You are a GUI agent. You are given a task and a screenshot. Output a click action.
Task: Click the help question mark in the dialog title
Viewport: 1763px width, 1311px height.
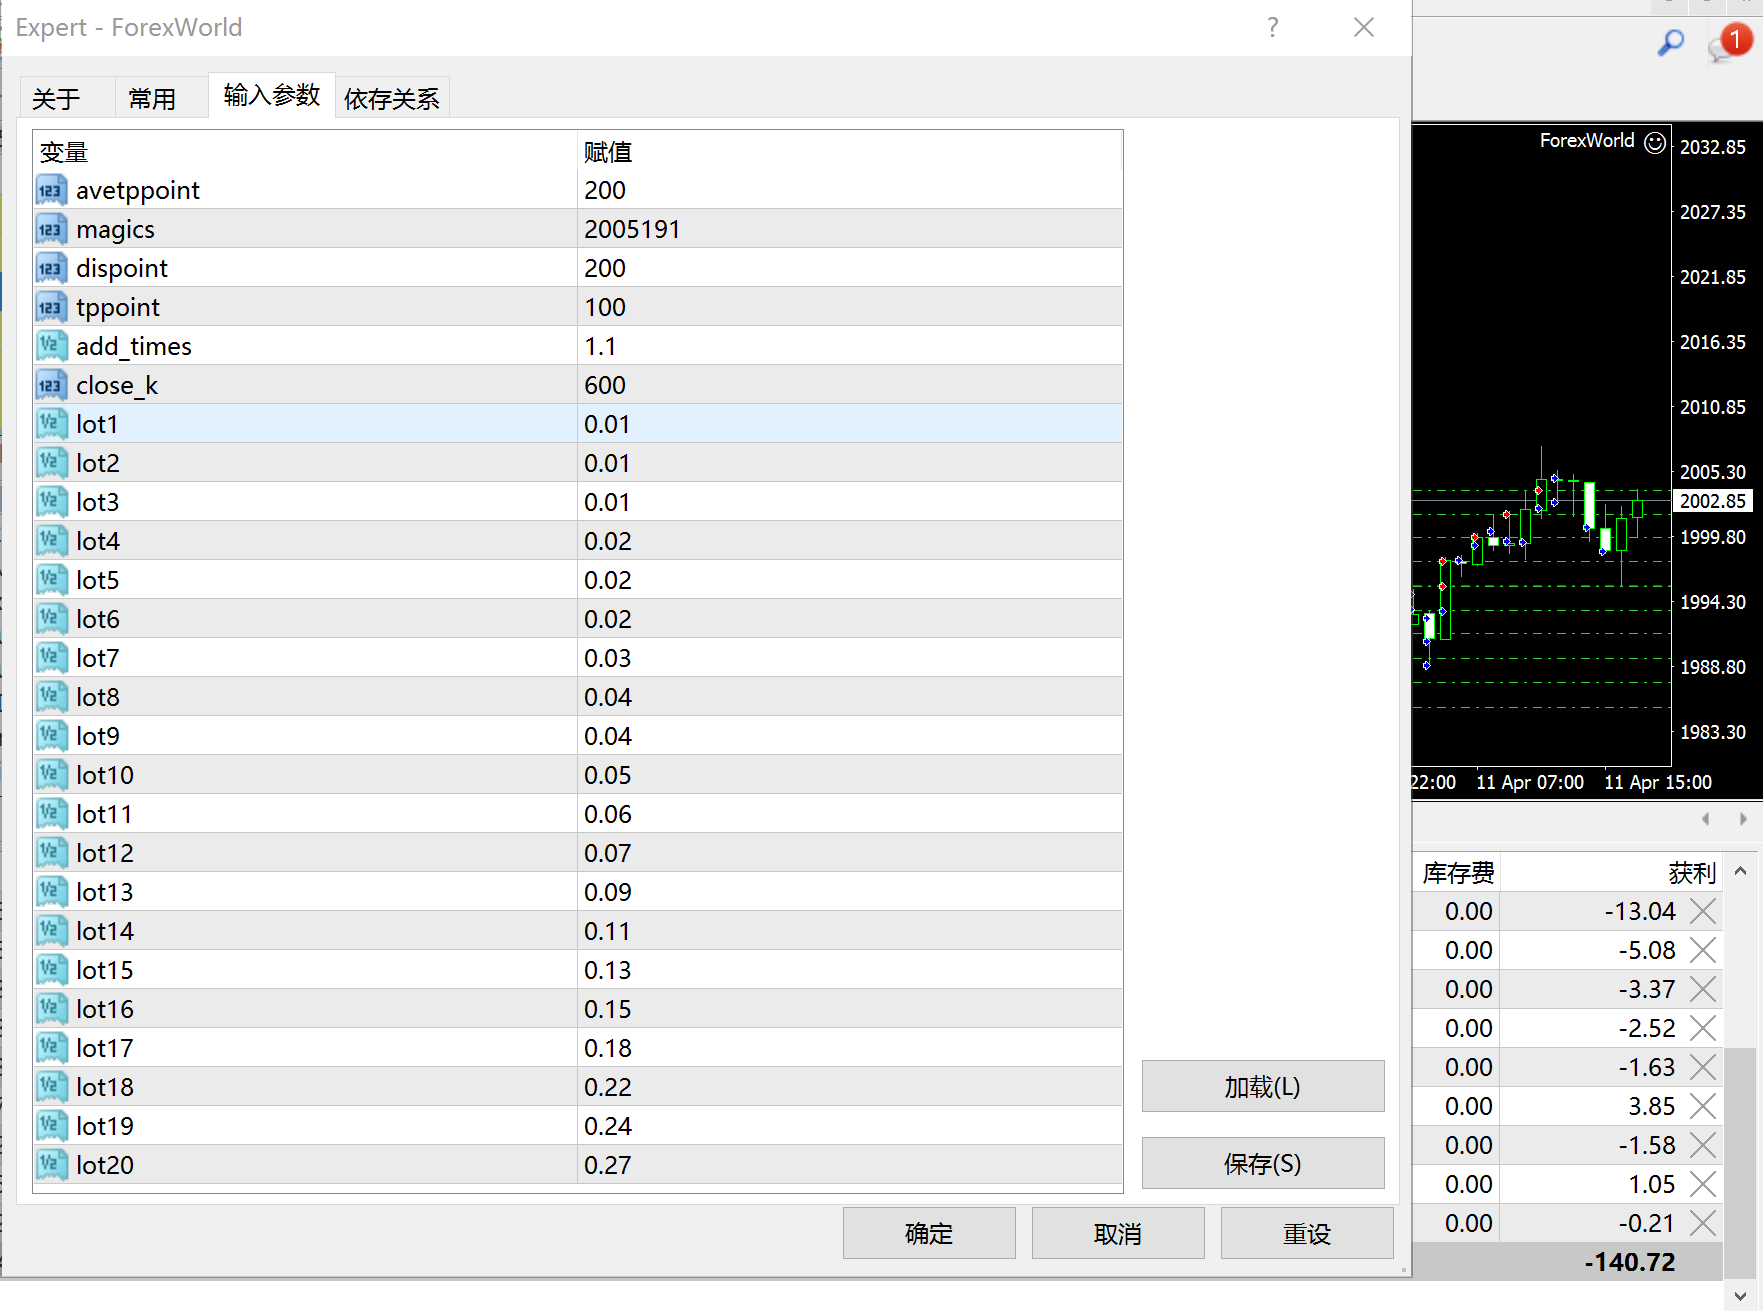coord(1273,27)
